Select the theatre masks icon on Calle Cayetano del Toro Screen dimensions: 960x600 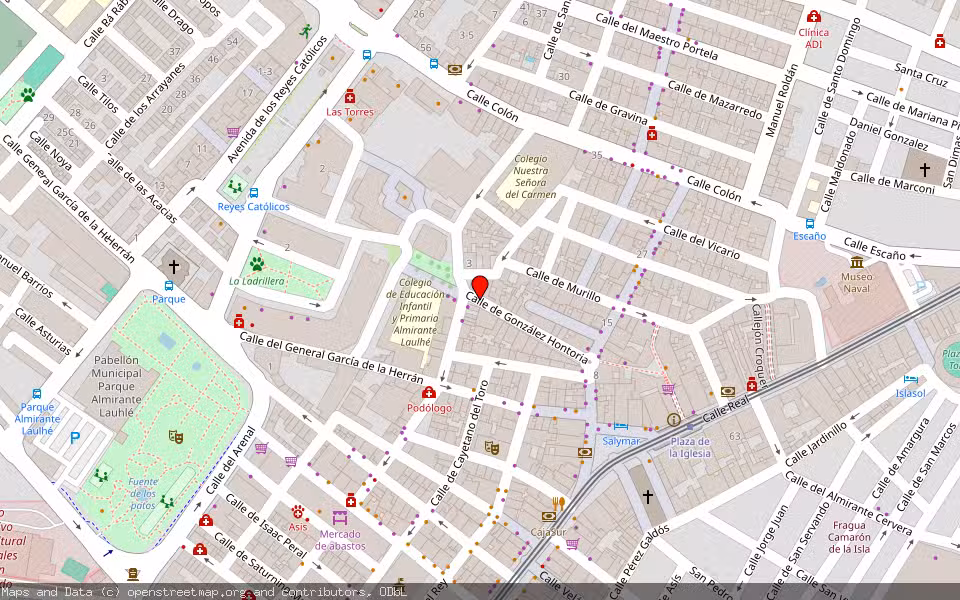[x=491, y=448]
